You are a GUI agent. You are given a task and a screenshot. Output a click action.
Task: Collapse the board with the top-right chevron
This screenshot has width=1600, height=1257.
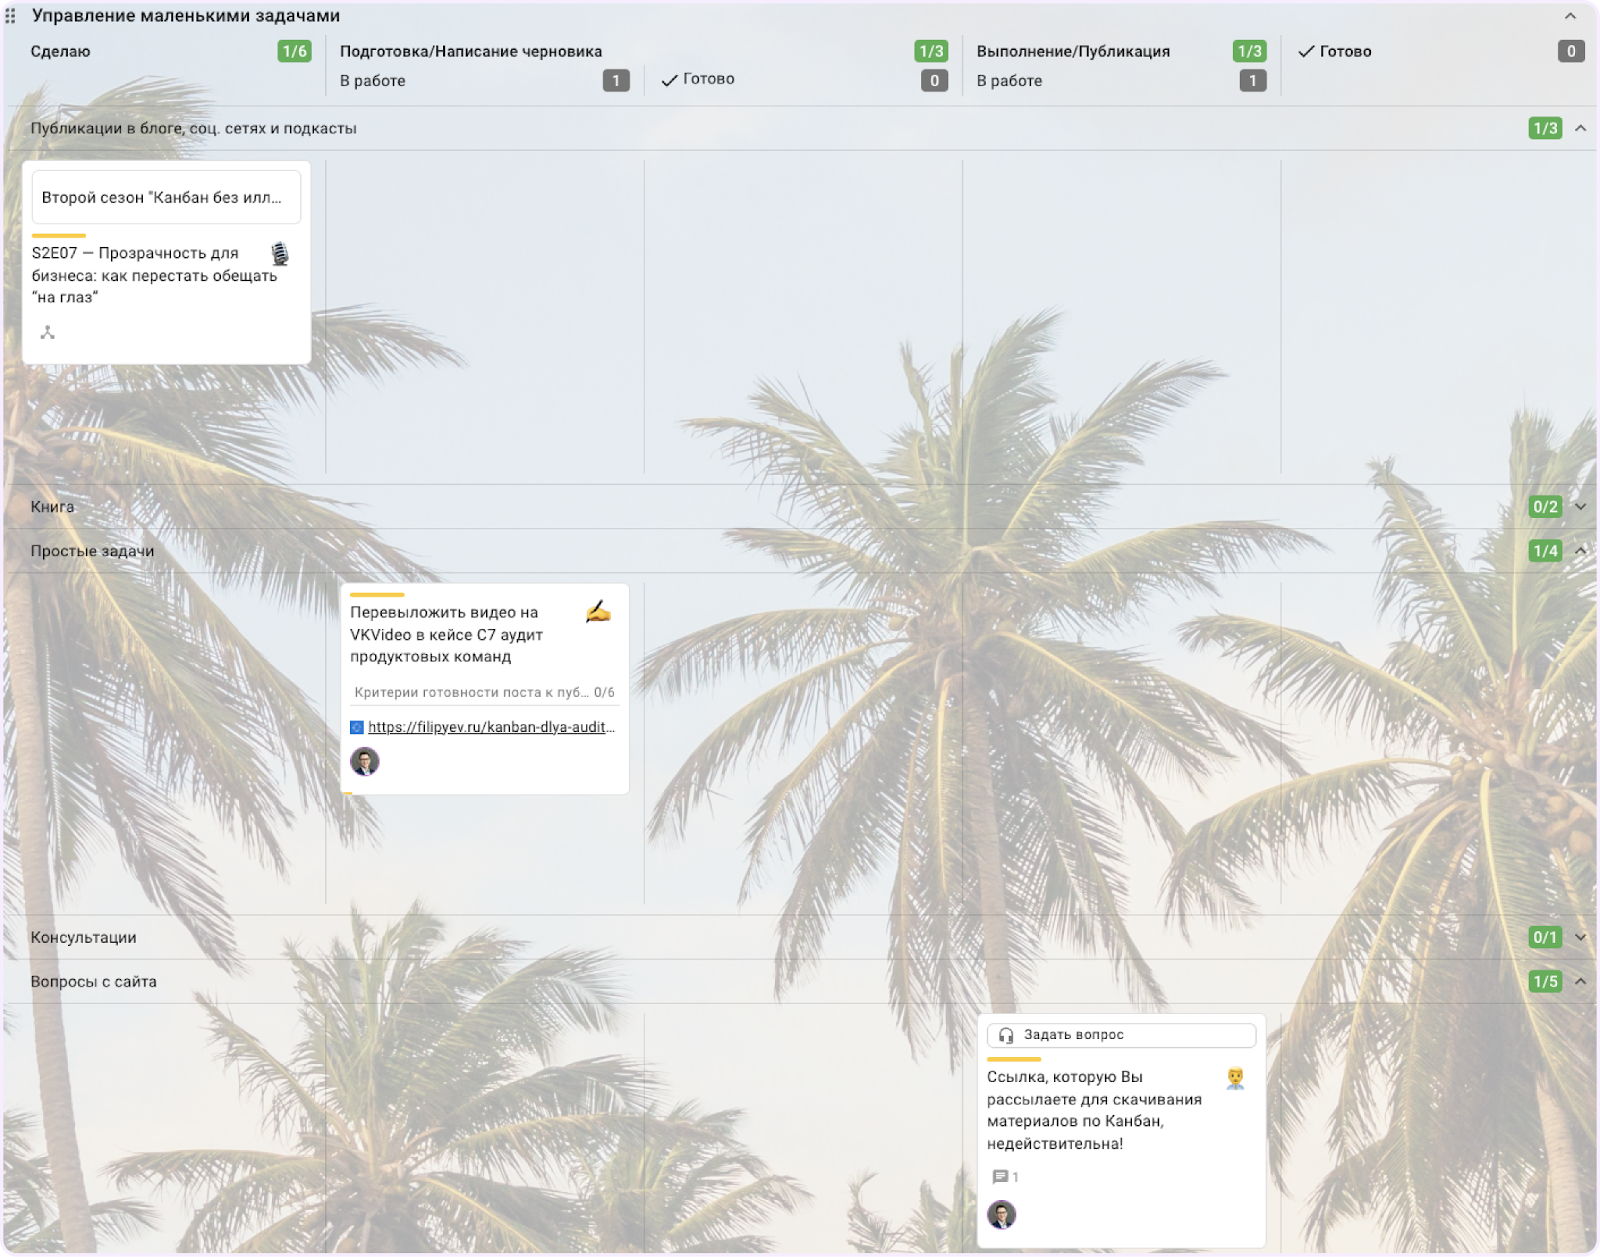coord(1570,16)
